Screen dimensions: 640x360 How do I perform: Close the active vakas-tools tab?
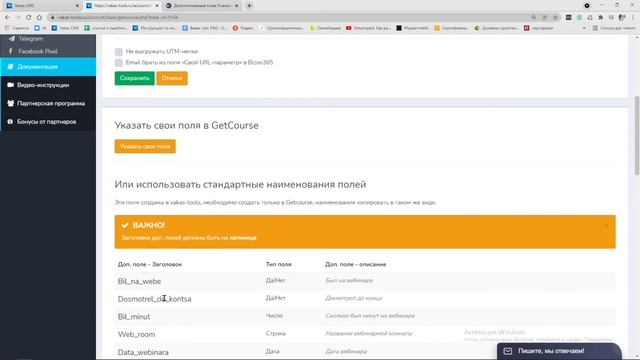157,6
